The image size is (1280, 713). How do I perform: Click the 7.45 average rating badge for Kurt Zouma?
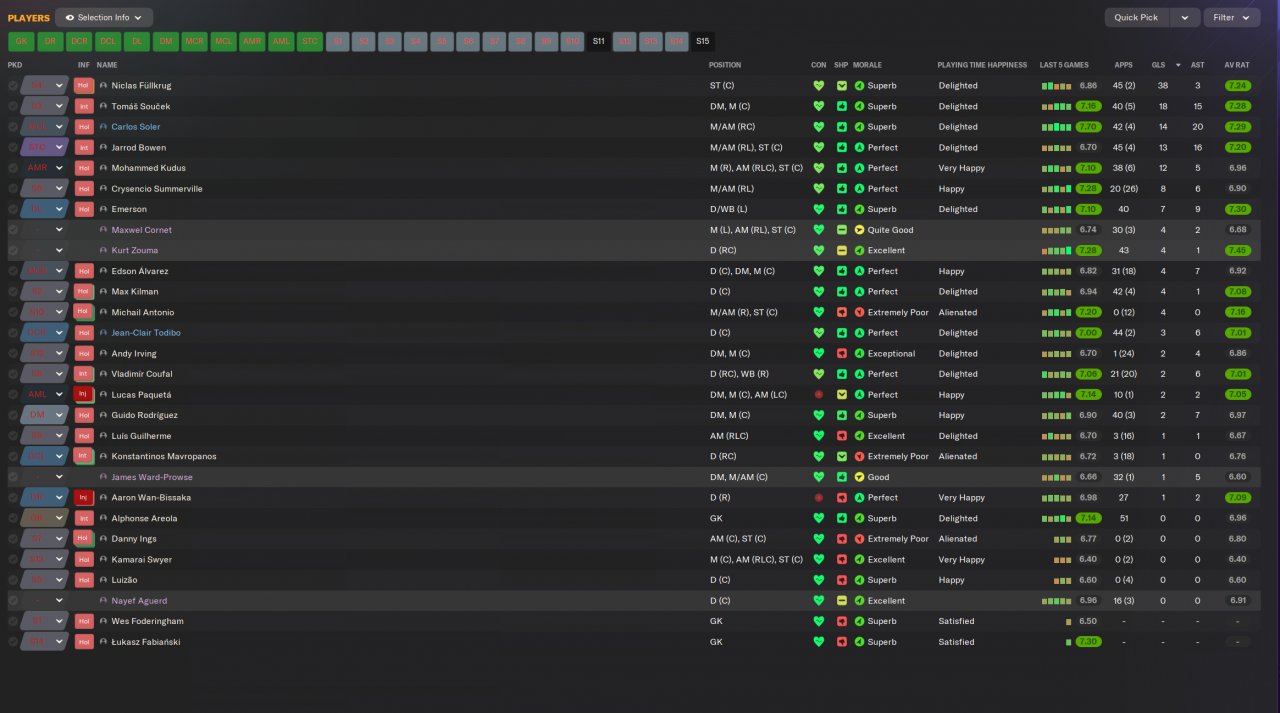1237,250
